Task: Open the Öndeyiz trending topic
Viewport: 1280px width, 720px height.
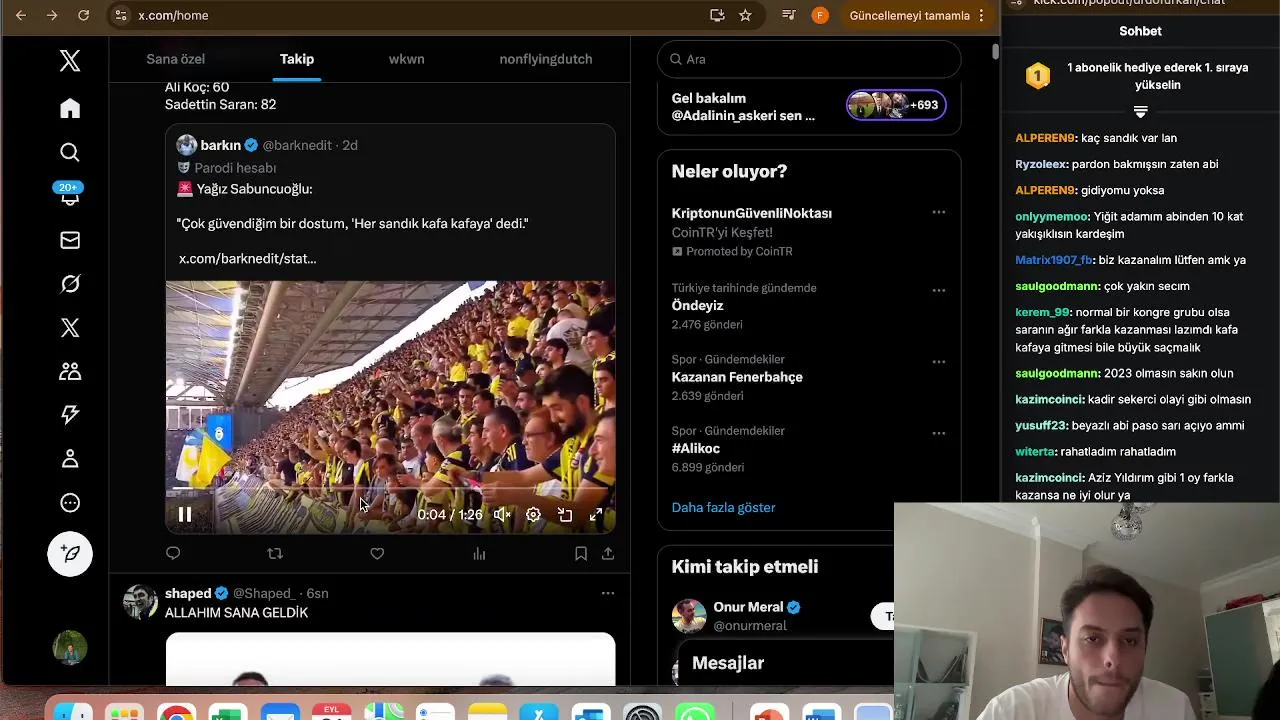Action: pyautogui.click(x=697, y=306)
